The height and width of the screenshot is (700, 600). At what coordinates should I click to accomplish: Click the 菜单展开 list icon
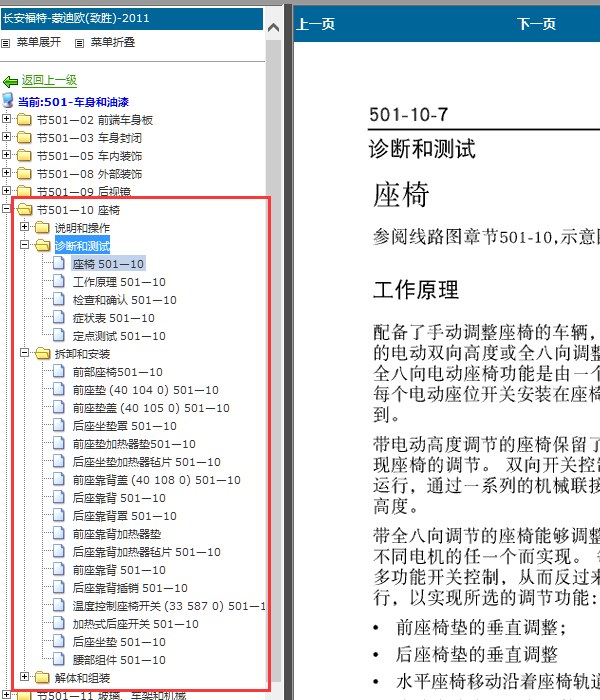(5, 43)
